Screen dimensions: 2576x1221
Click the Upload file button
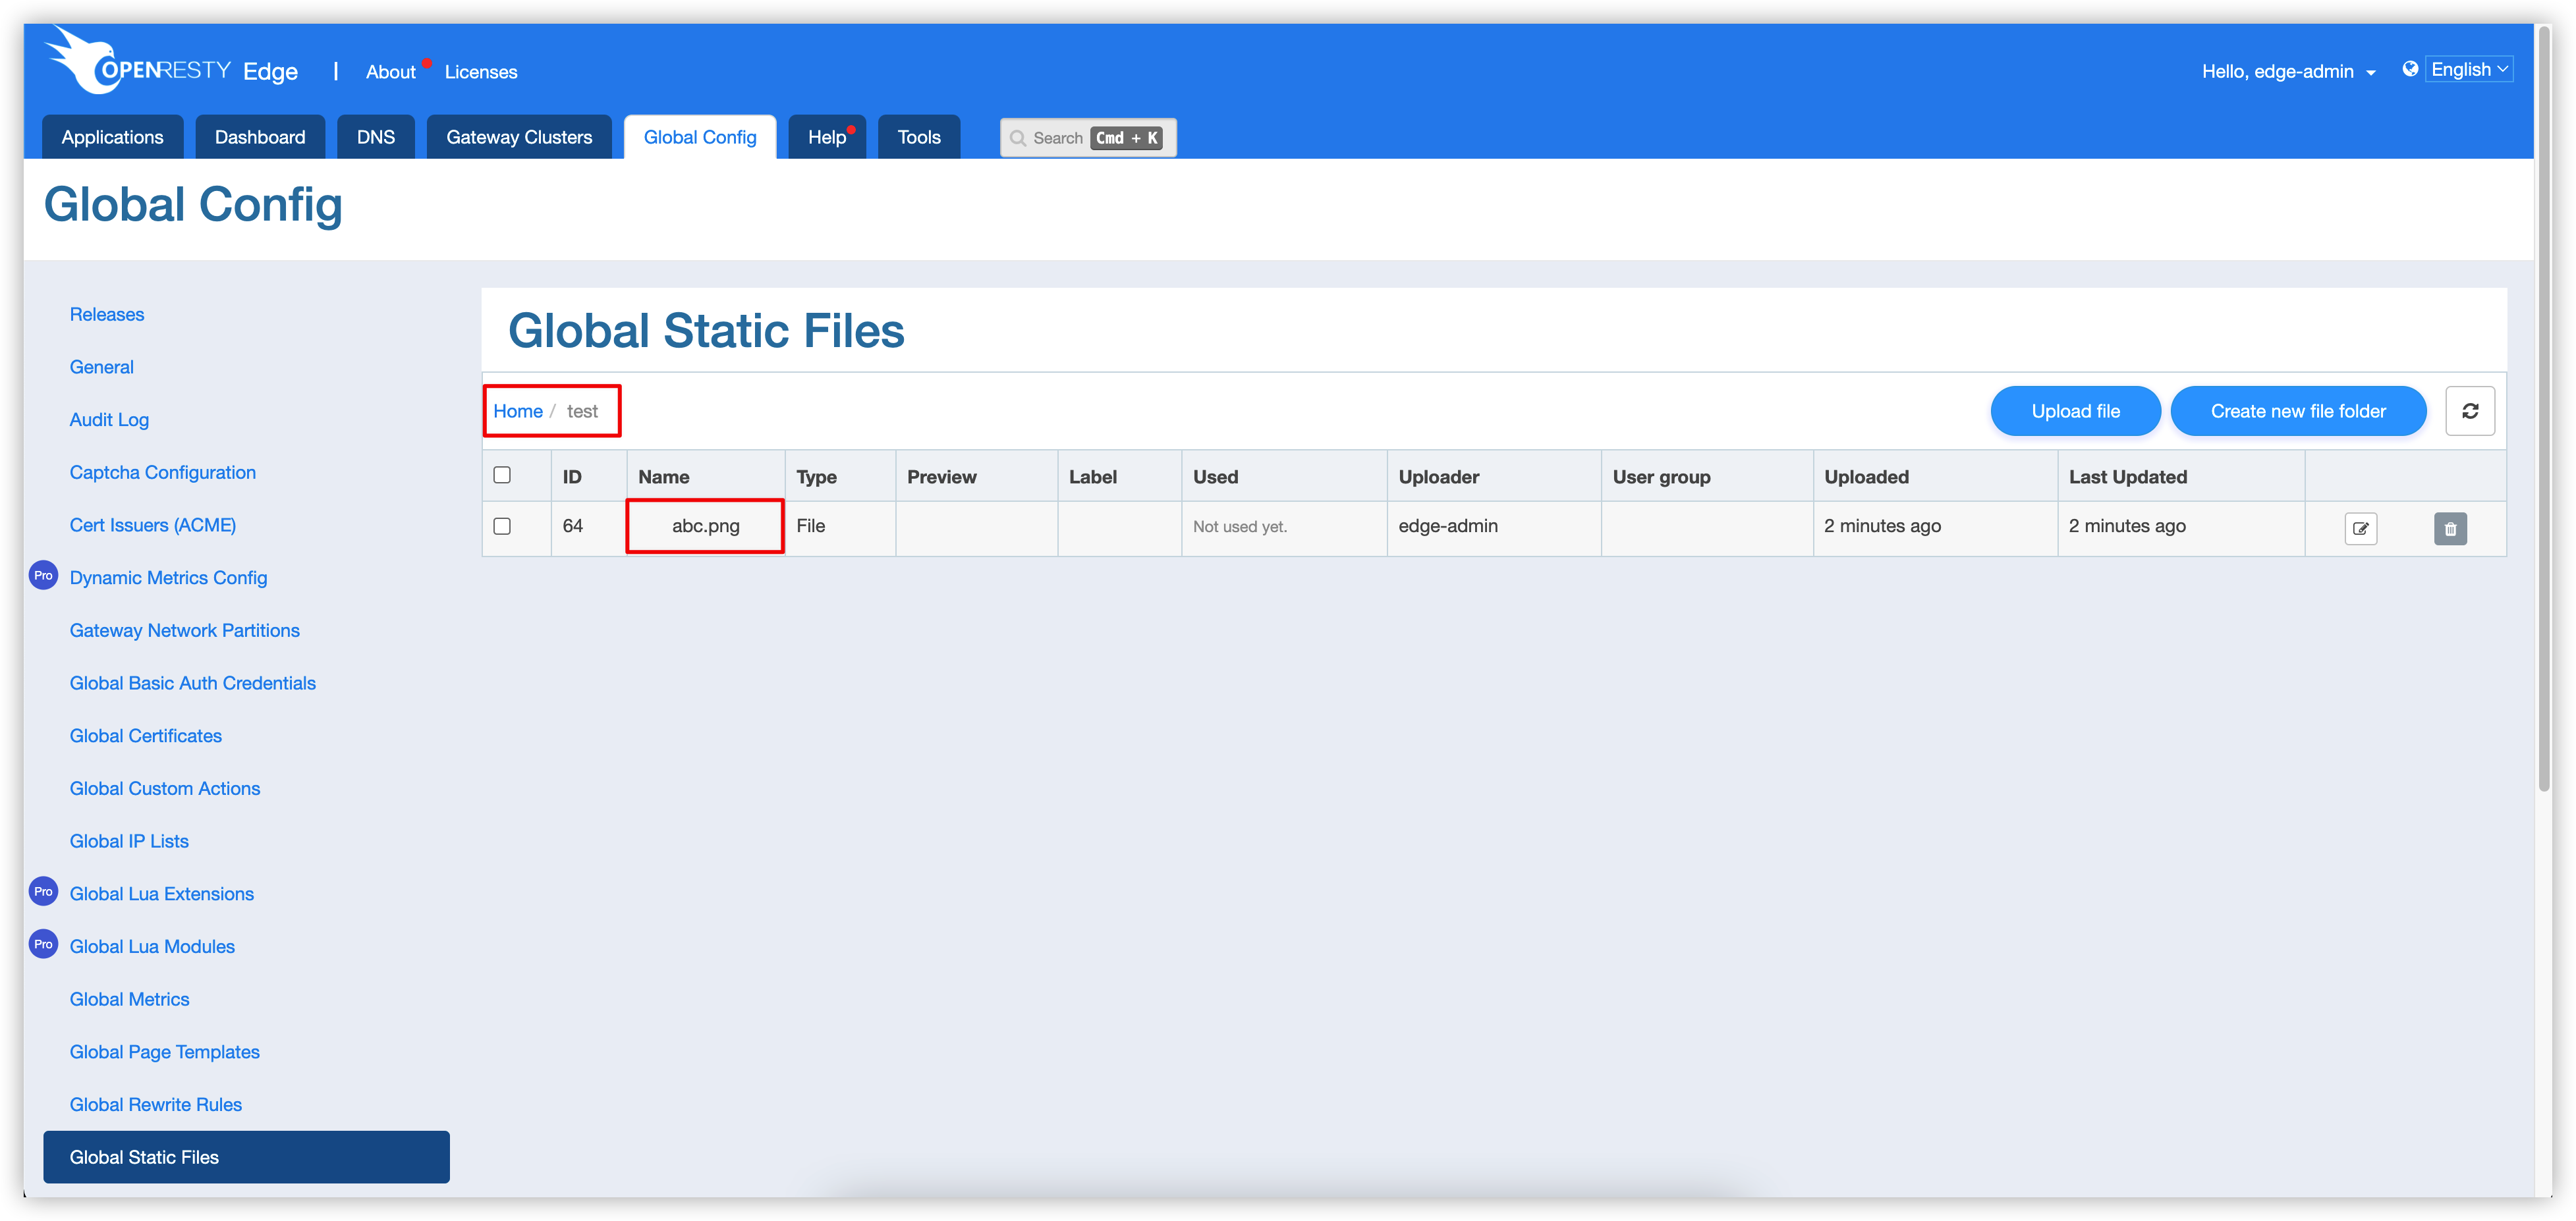[2075, 411]
